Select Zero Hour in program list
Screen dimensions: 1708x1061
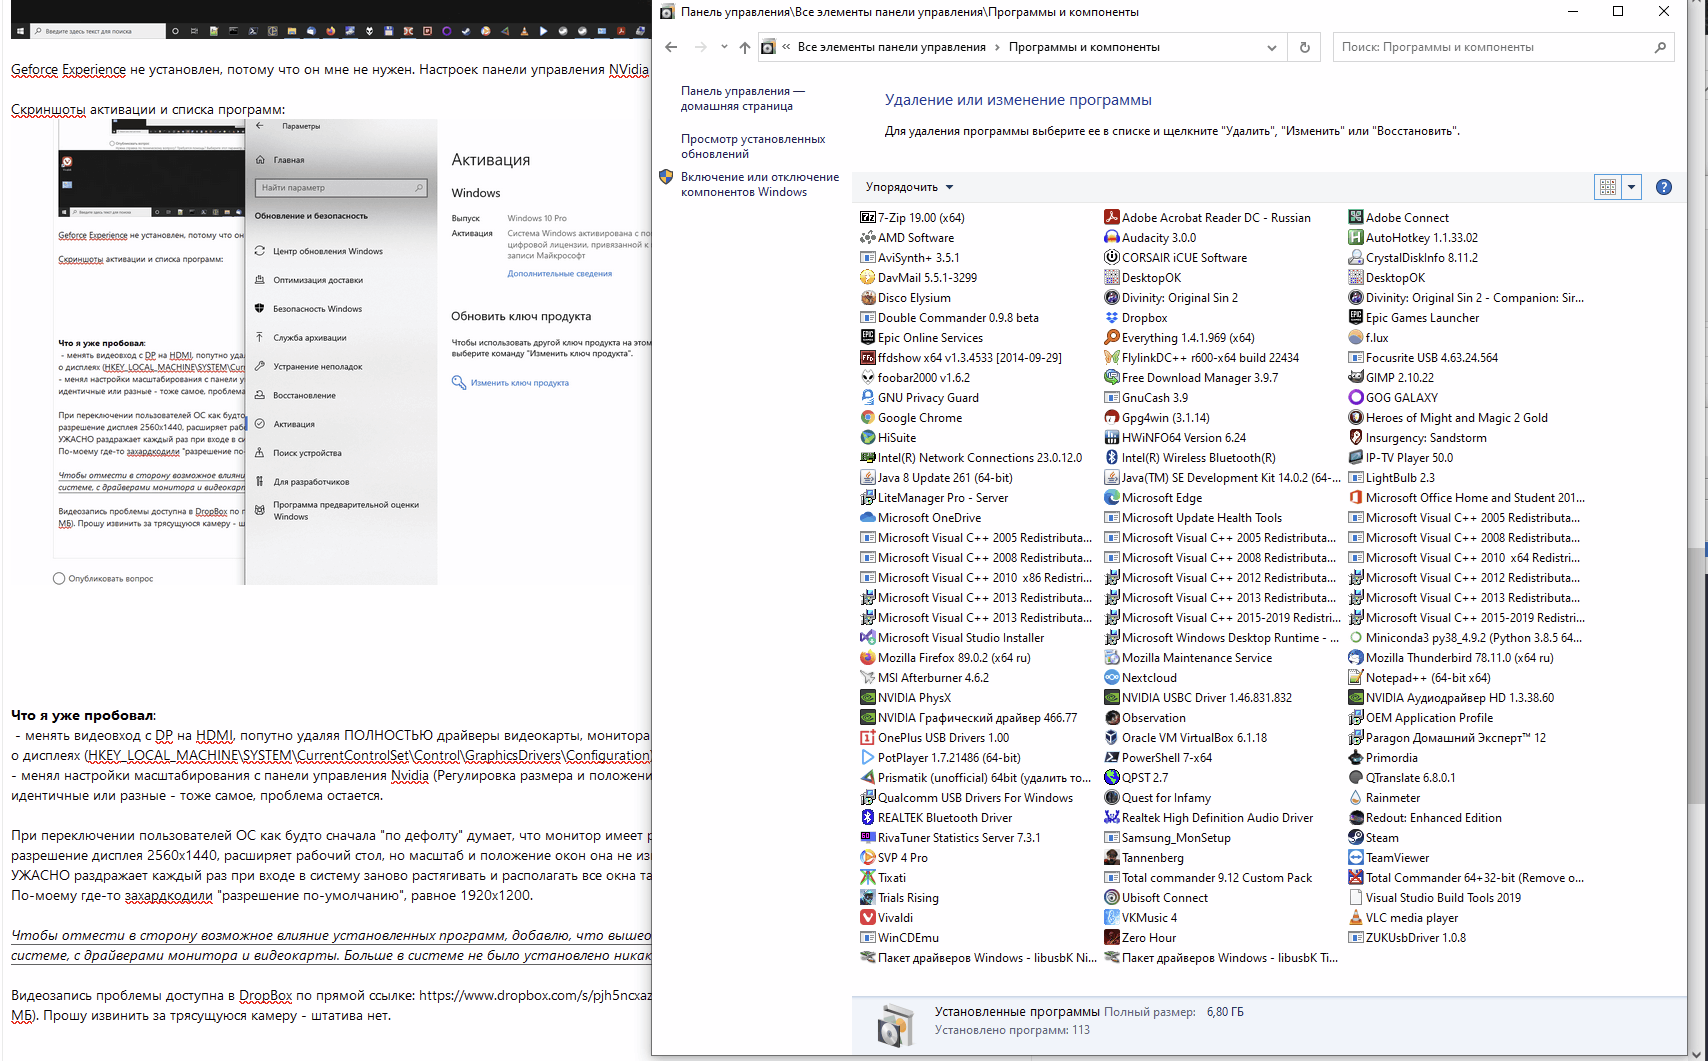coord(1140,938)
